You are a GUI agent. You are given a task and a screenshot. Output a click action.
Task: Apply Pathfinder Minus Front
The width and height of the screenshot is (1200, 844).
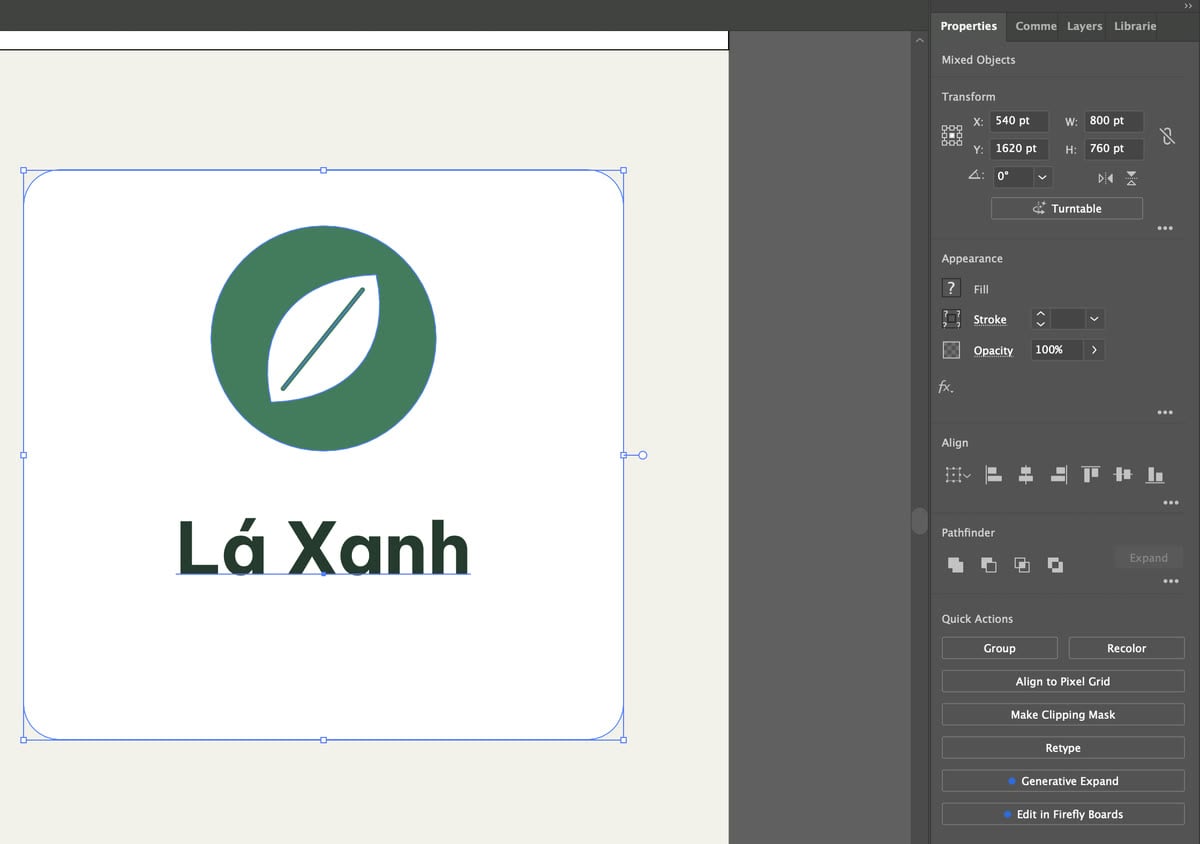click(989, 565)
